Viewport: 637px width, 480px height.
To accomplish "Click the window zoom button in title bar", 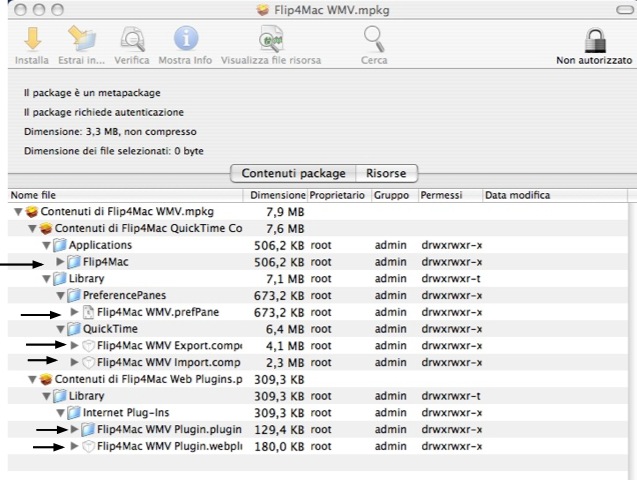I will pyautogui.click(x=58, y=9).
